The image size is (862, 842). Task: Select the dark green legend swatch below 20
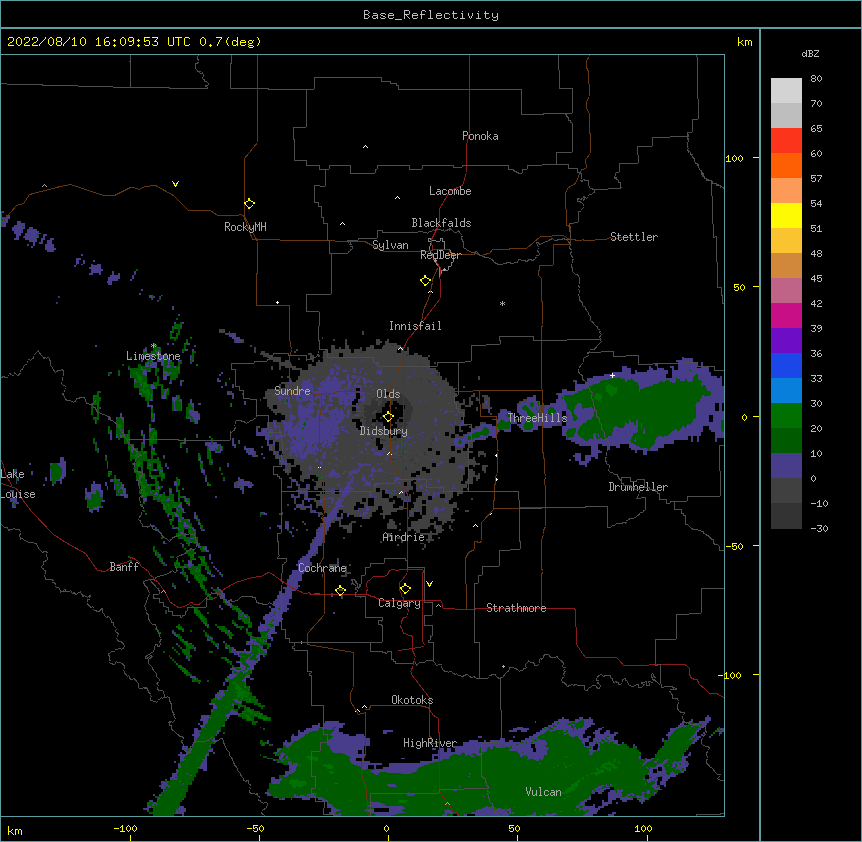click(786, 440)
